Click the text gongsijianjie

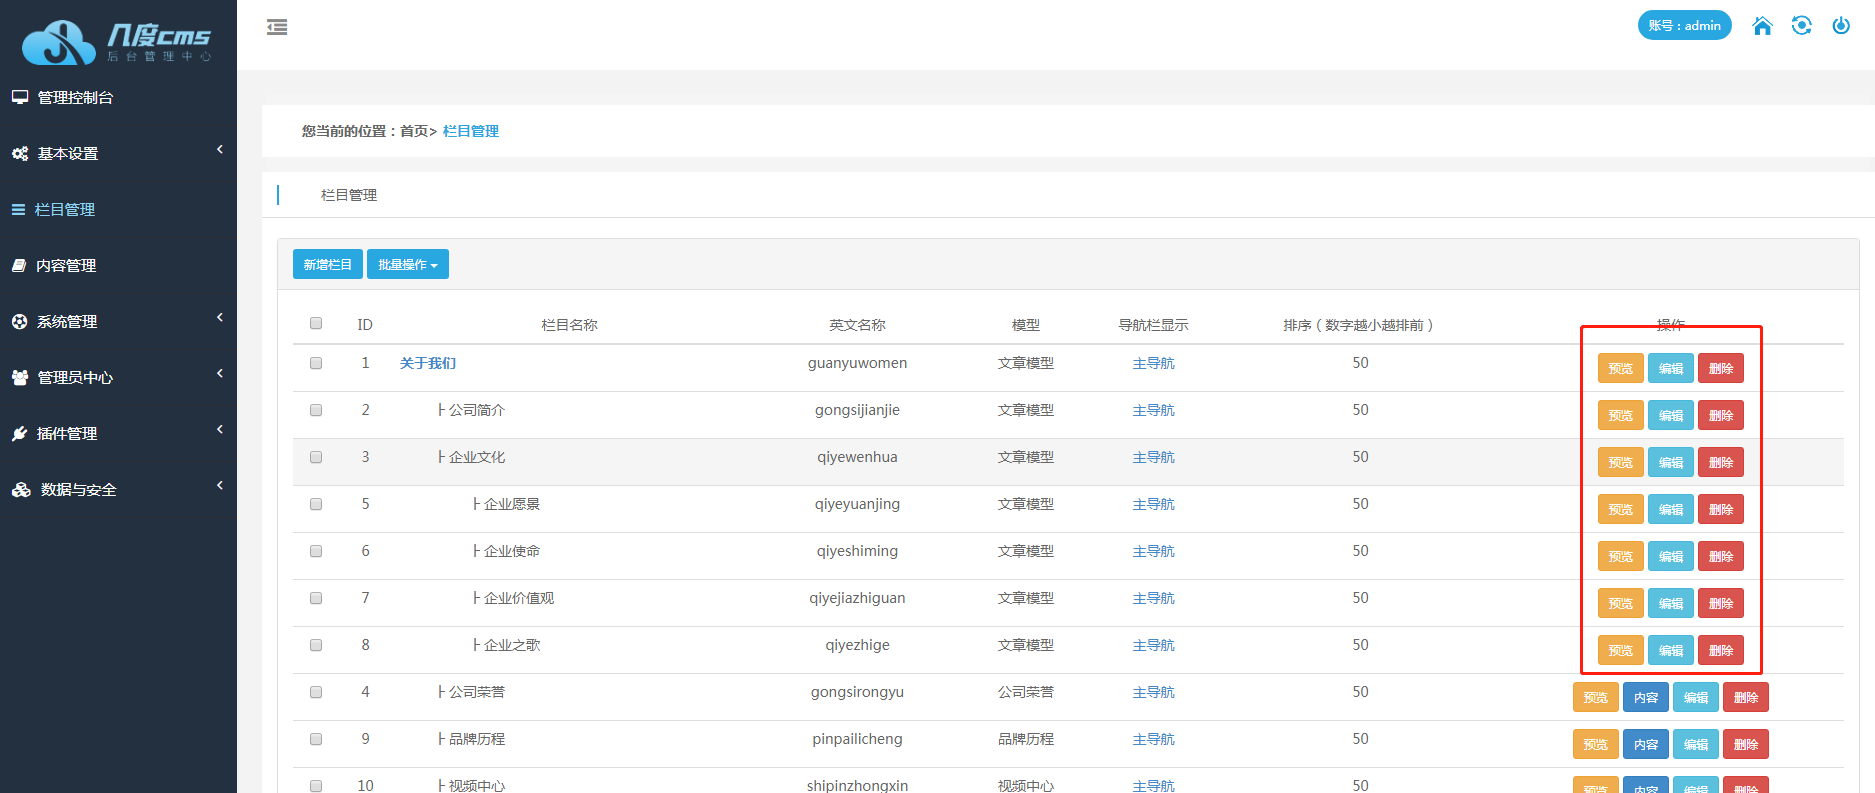click(857, 410)
